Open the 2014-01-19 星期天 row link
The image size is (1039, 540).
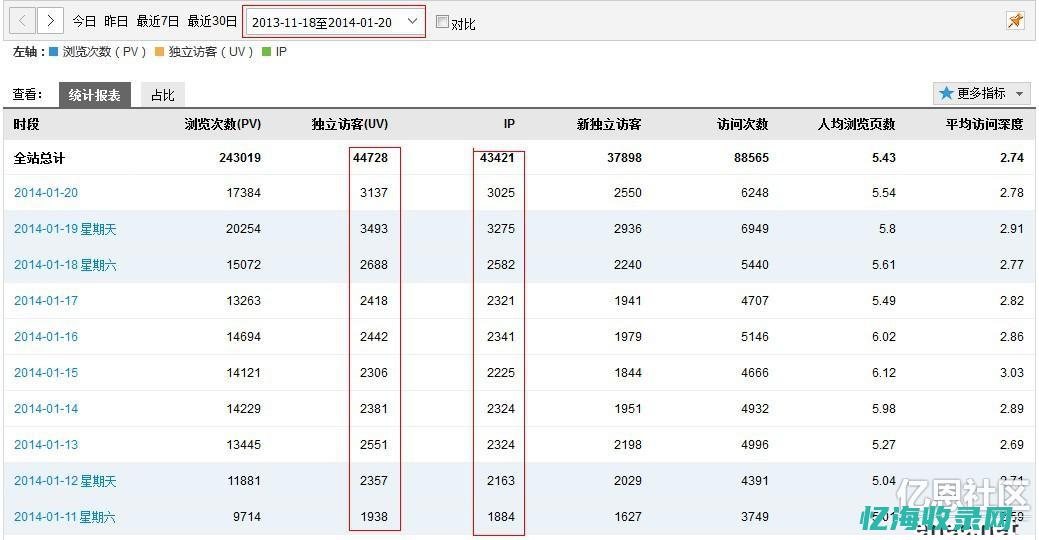click(x=65, y=229)
